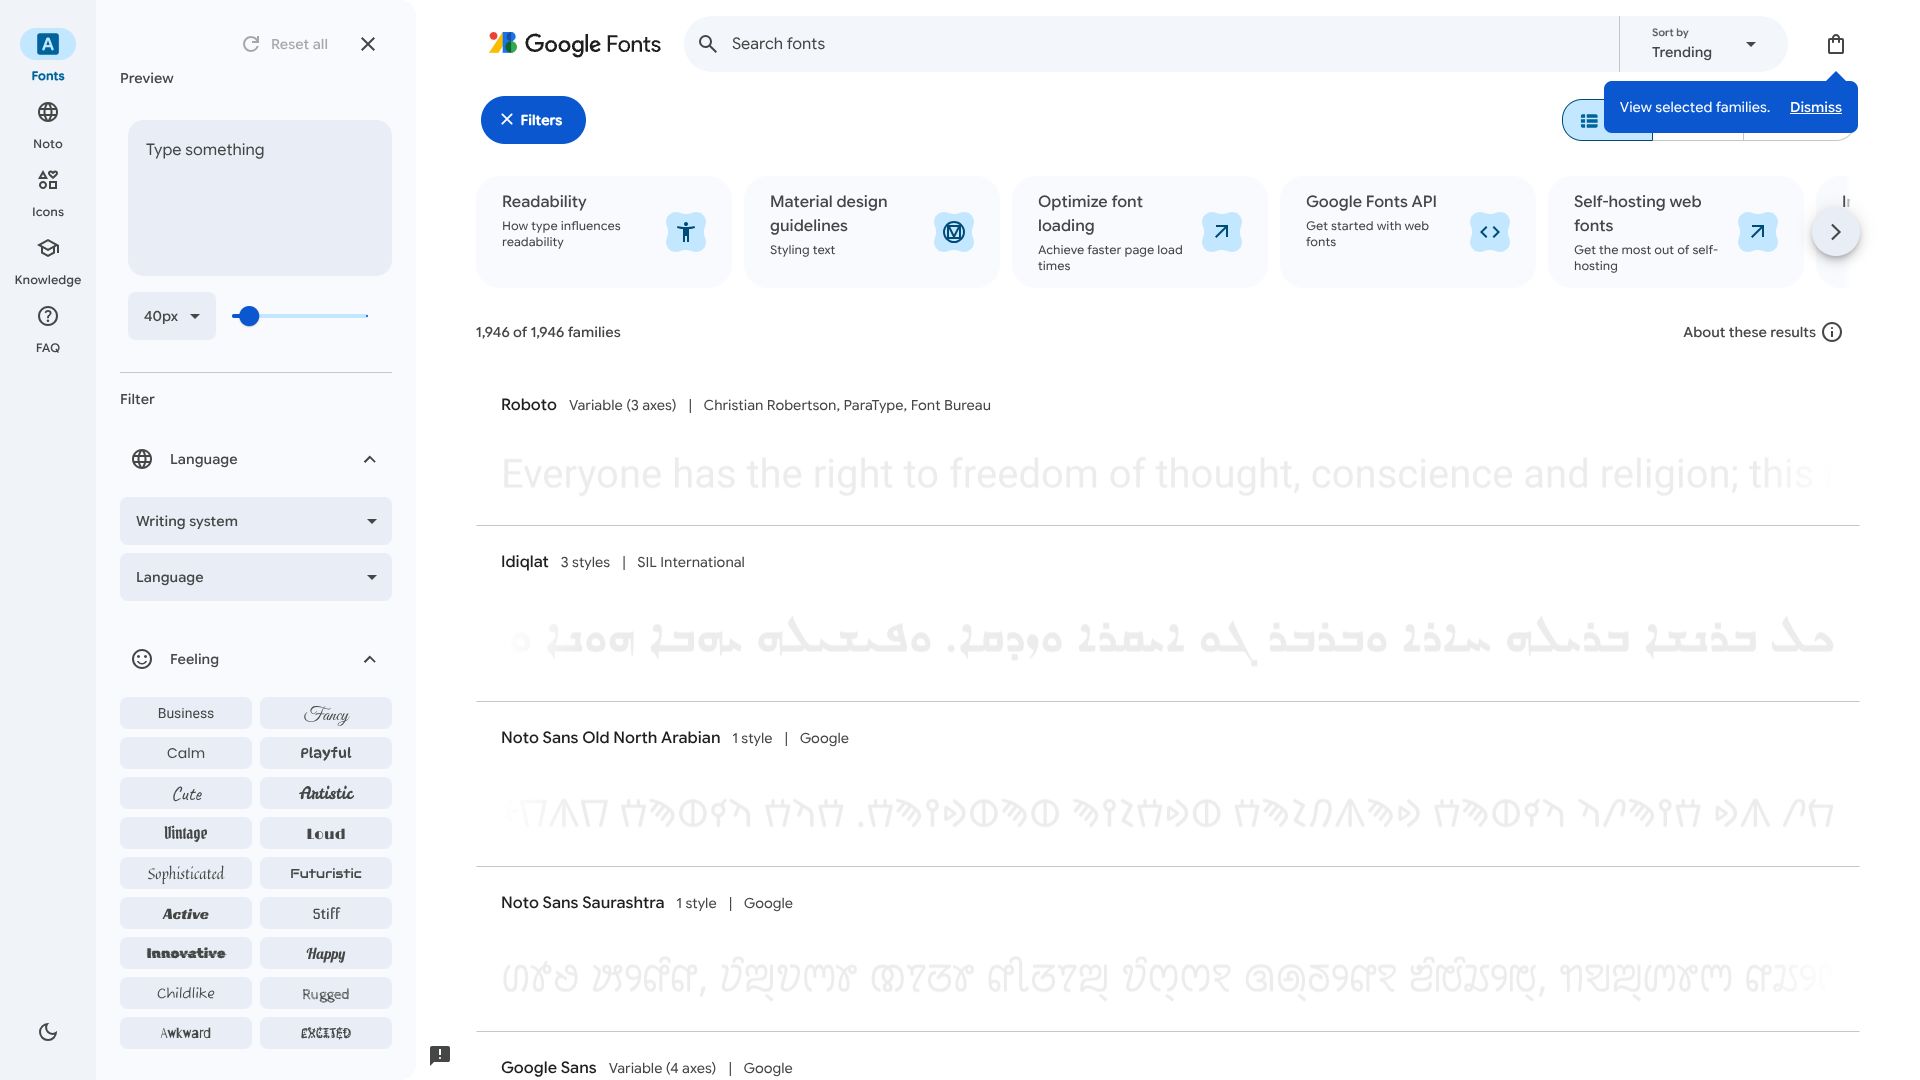
Task: Click the Reset all button
Action: pyautogui.click(x=285, y=44)
